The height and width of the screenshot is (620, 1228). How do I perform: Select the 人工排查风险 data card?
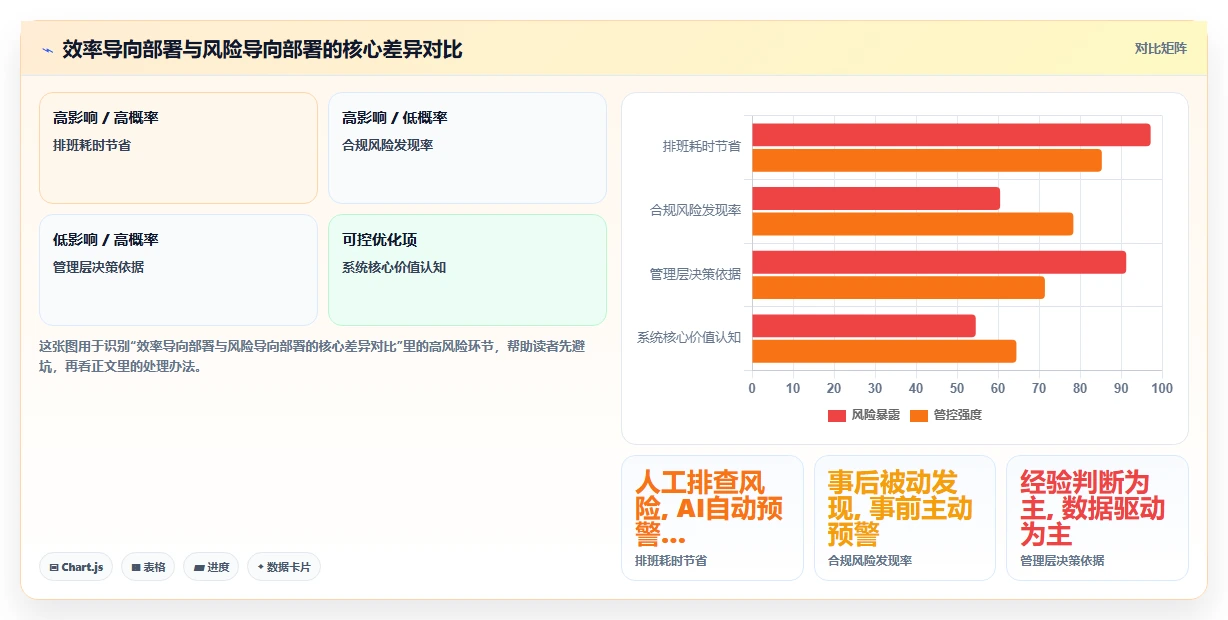pyautogui.click(x=712, y=518)
